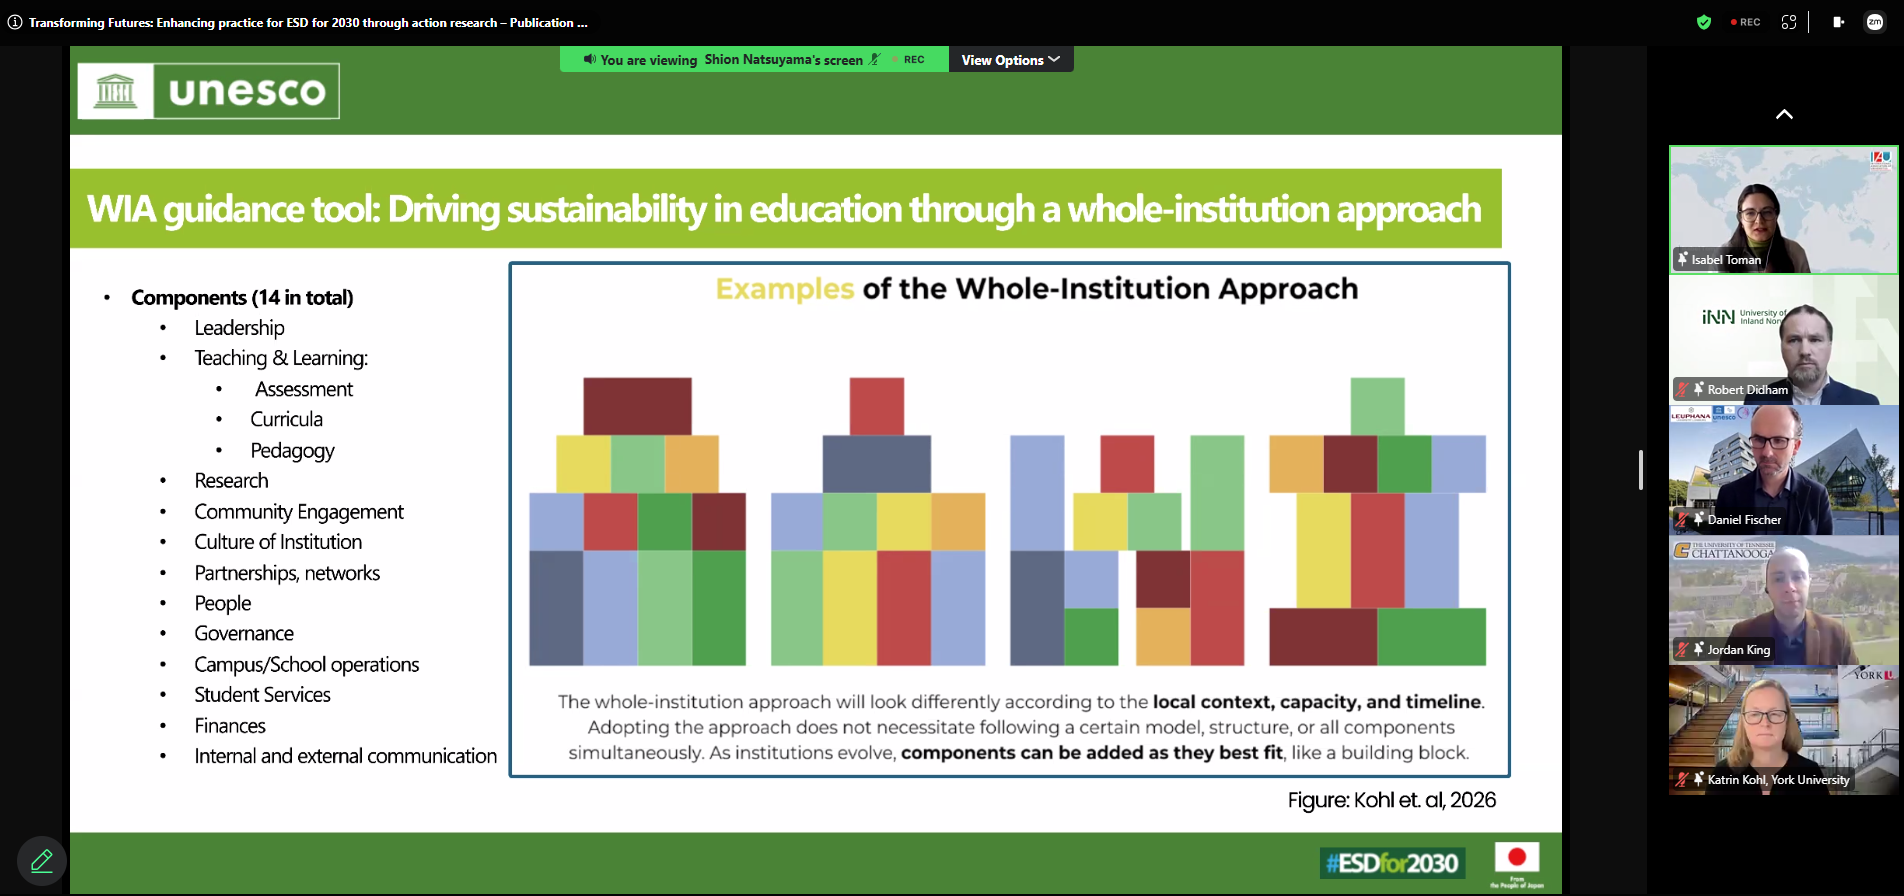The height and width of the screenshot is (896, 1904).
Task: Click the 'Student Services' bullet text
Action: point(262,695)
